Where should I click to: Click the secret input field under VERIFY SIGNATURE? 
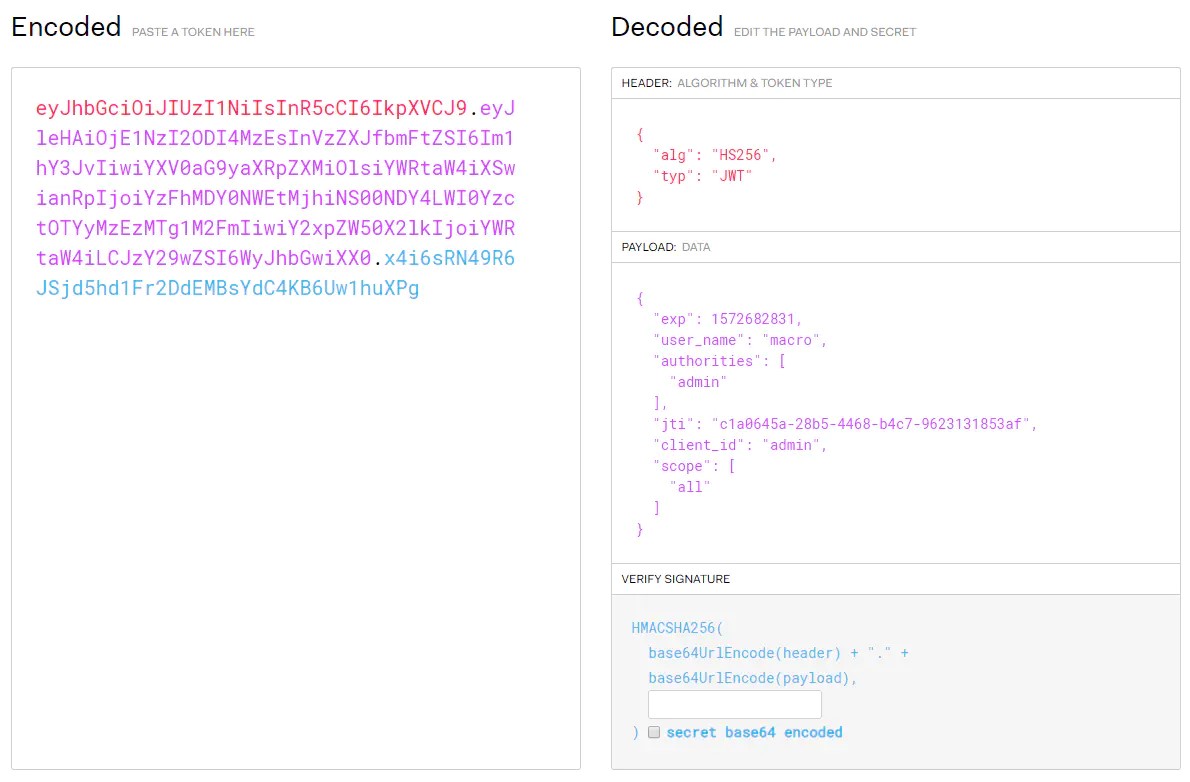(734, 704)
